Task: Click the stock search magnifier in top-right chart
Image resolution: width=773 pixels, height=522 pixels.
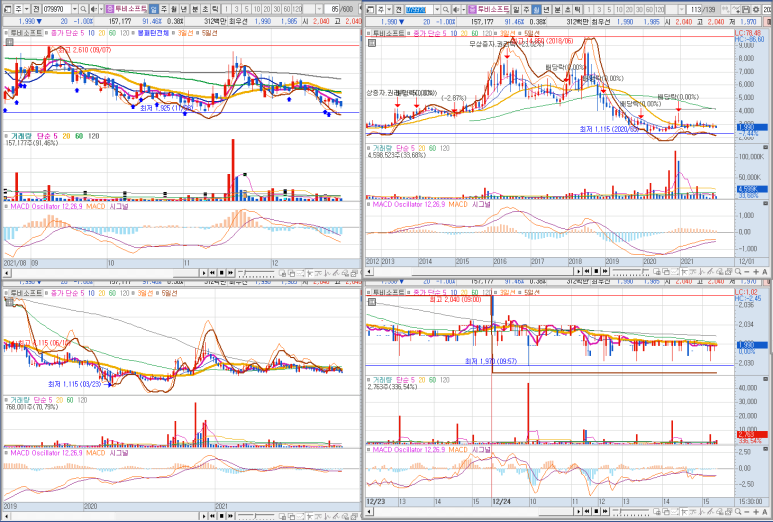Action: point(446,9)
